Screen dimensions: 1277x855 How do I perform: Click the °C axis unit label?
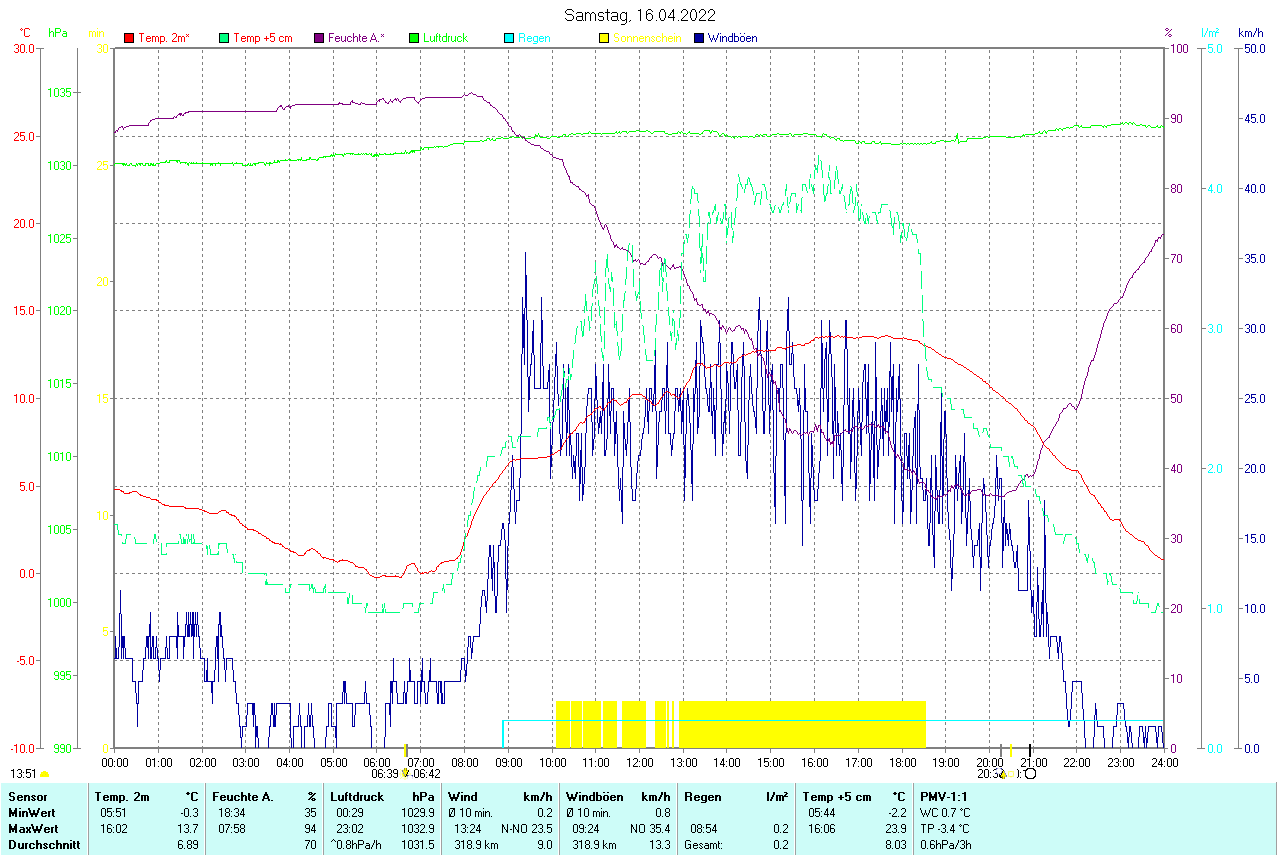[23, 33]
